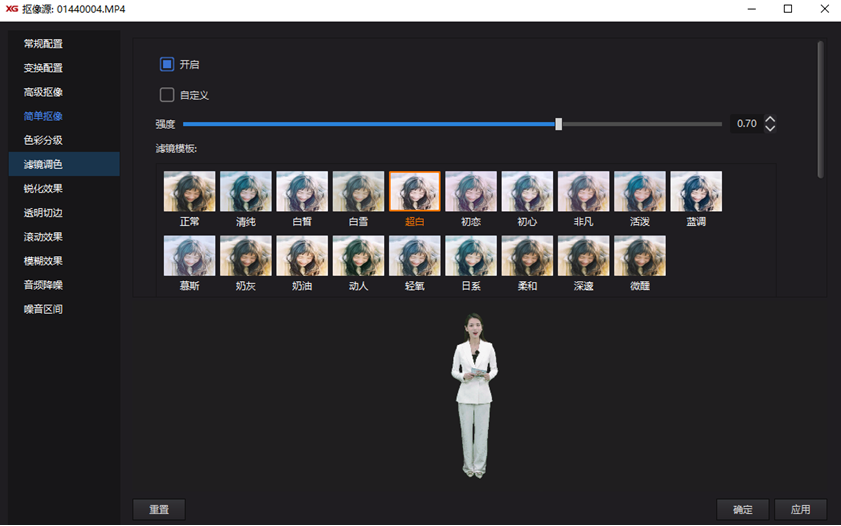
Task: Minimize the 抠像源 window
Action: tap(751, 9)
